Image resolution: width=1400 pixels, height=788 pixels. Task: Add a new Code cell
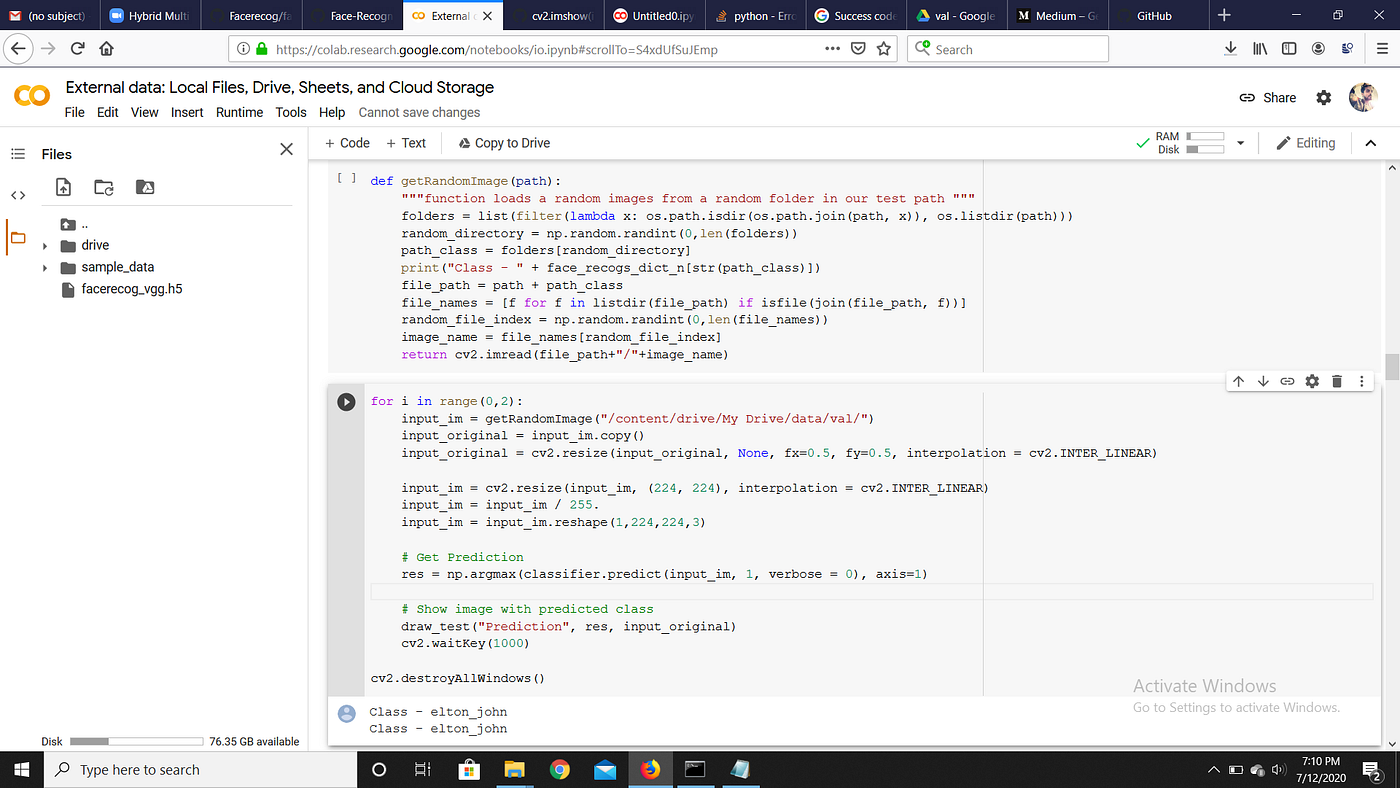coord(347,142)
